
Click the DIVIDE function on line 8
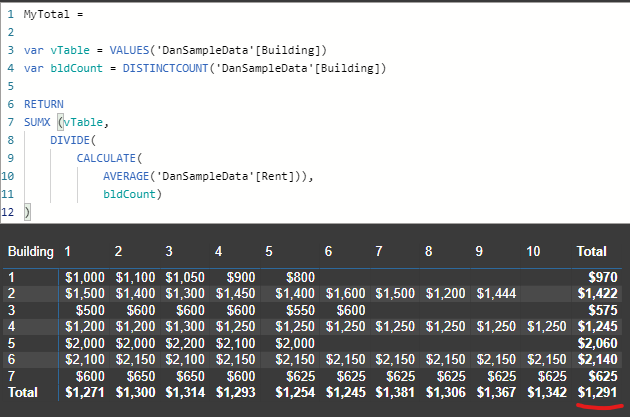tap(70, 140)
